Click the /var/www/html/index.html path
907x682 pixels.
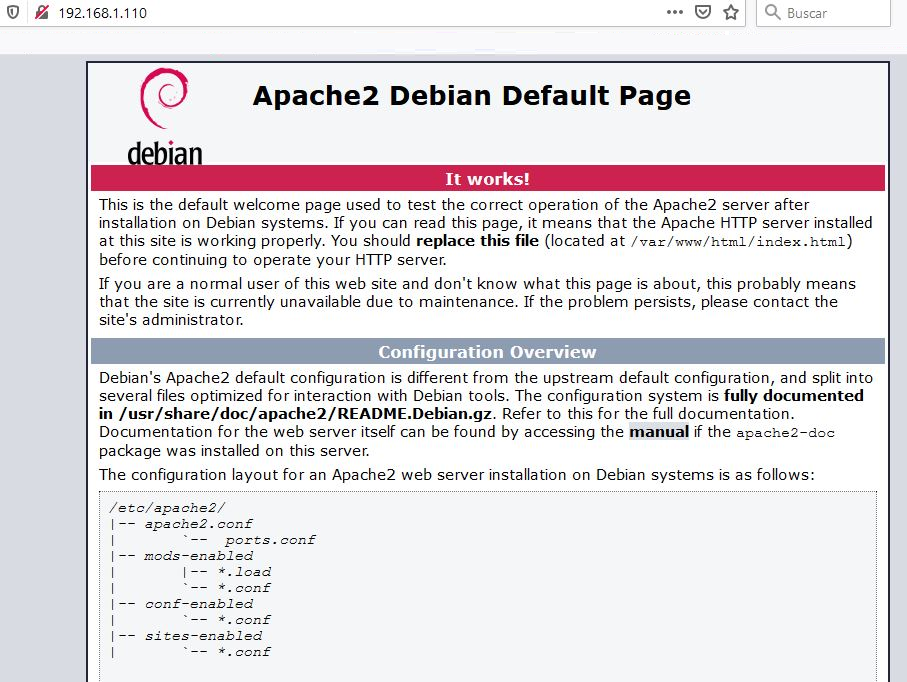pos(739,242)
